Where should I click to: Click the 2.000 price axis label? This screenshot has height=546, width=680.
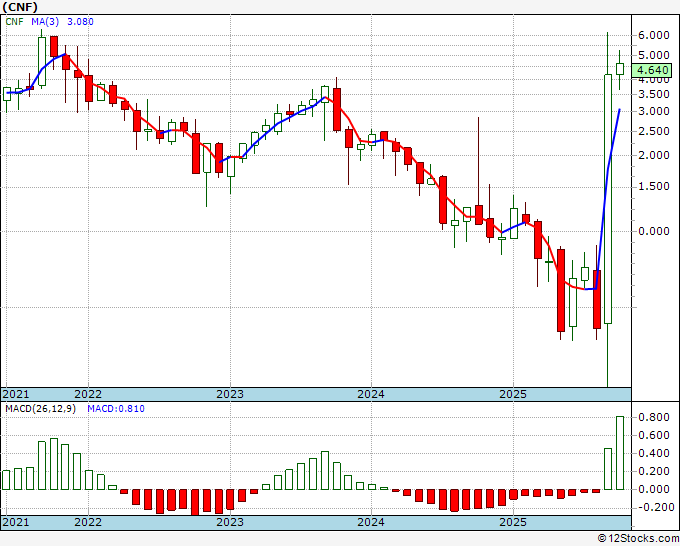pyautogui.click(x=654, y=156)
